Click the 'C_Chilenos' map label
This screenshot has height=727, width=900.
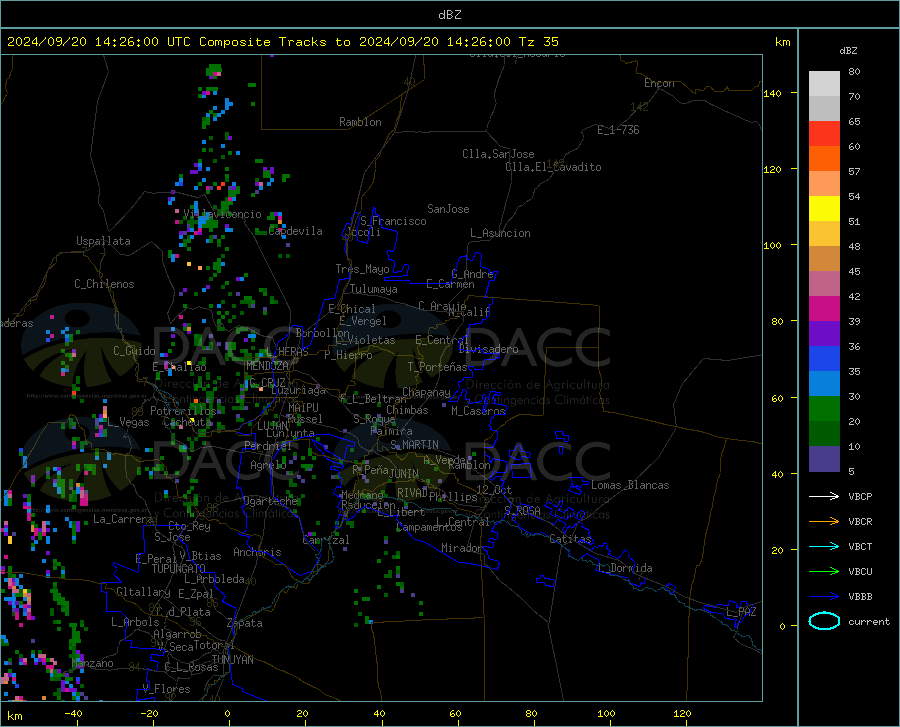(104, 284)
